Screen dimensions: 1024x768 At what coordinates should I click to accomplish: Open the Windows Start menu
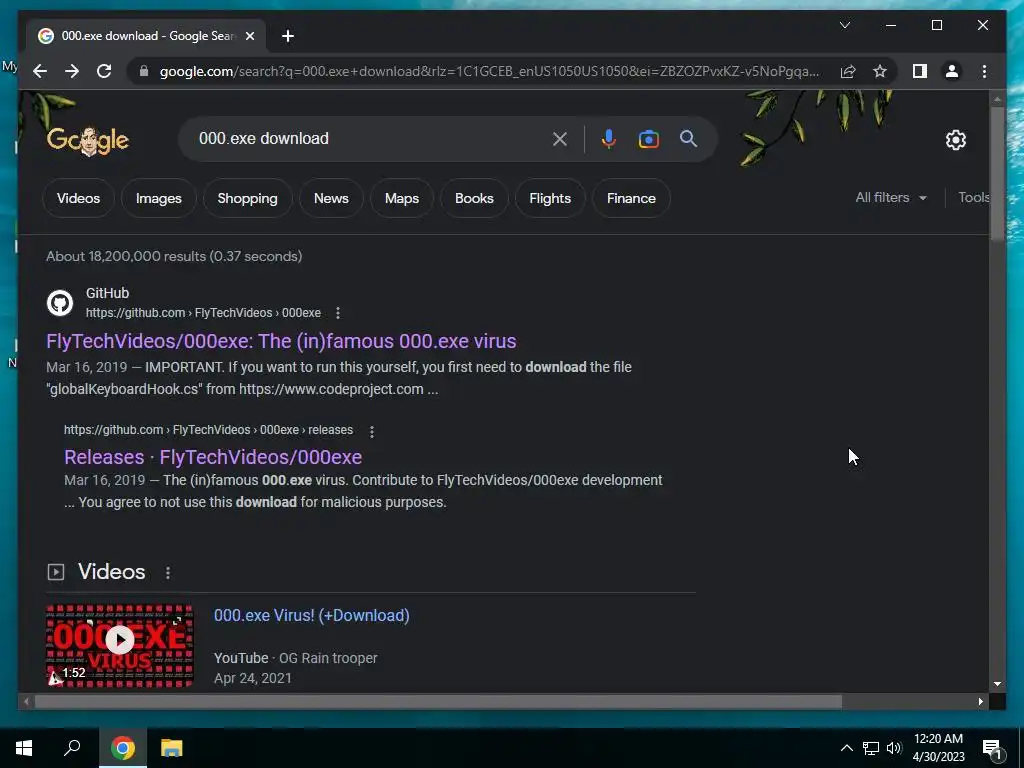coord(24,748)
